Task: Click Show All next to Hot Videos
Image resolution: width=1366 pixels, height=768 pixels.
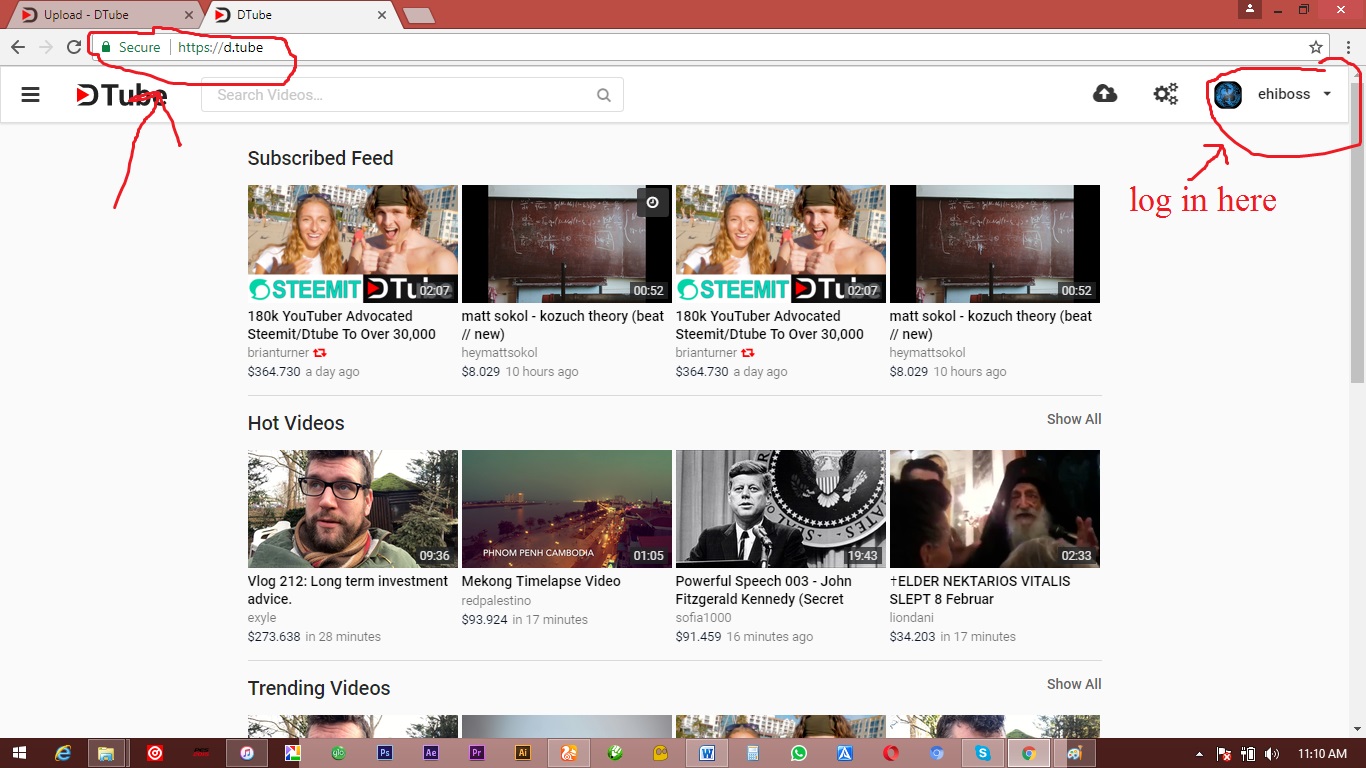Action: click(x=1074, y=419)
